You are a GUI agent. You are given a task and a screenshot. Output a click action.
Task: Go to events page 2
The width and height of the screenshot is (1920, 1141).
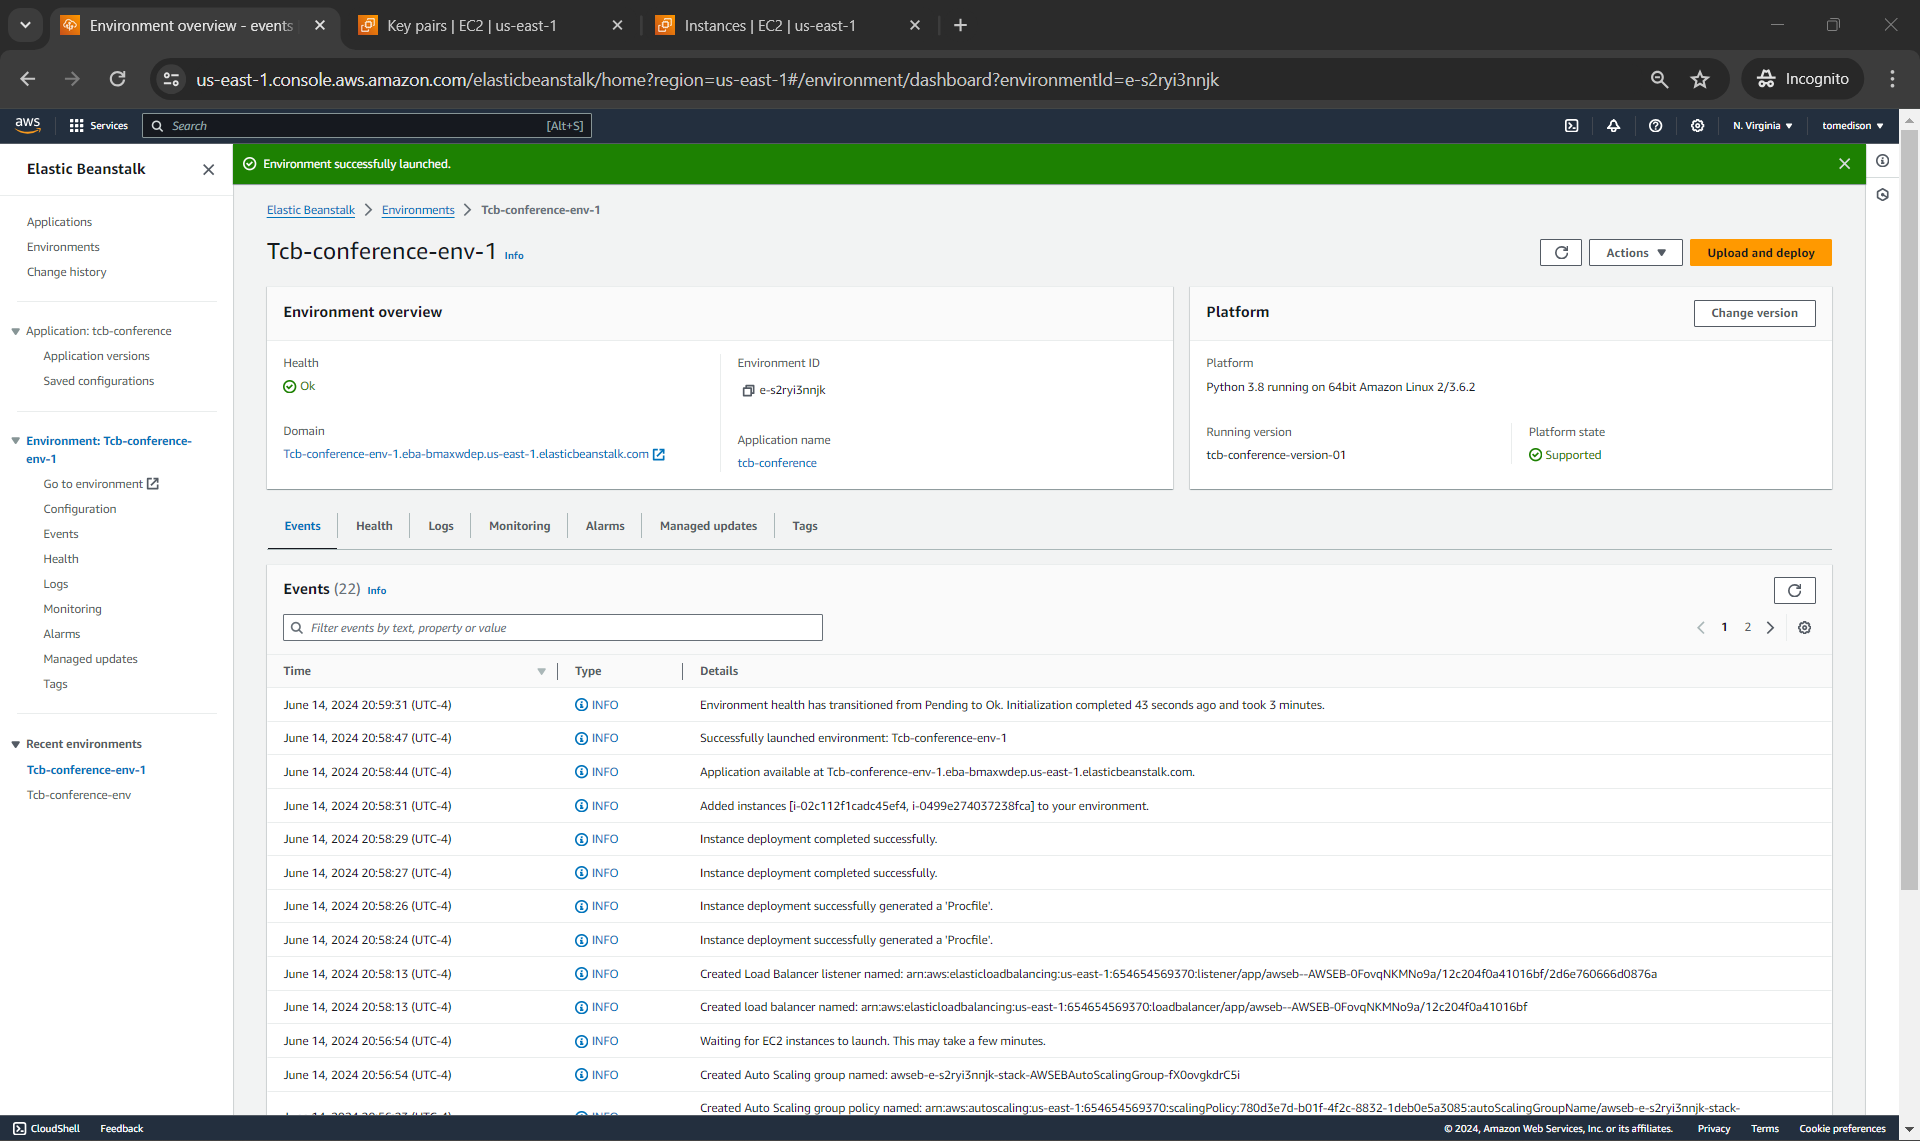(1747, 628)
